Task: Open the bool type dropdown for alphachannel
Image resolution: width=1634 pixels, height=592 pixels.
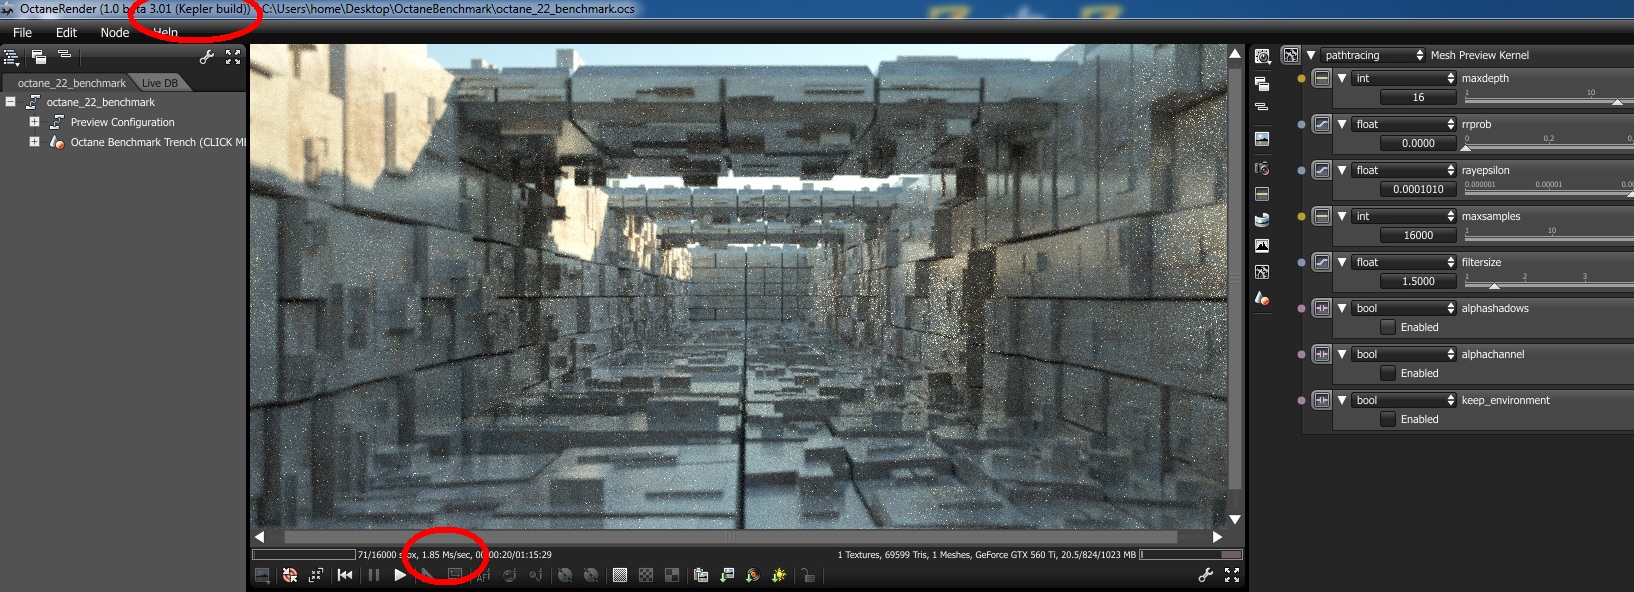Action: [x=1404, y=354]
